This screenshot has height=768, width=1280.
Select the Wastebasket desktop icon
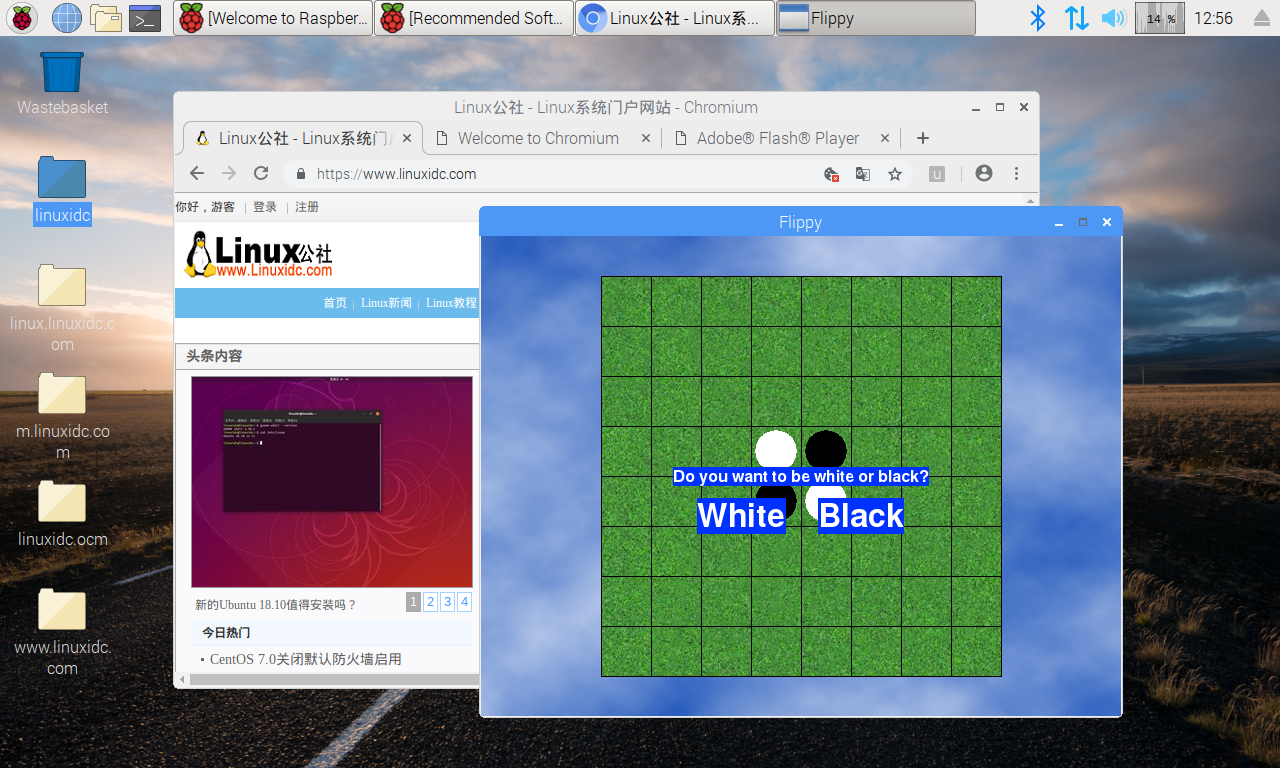[x=62, y=83]
